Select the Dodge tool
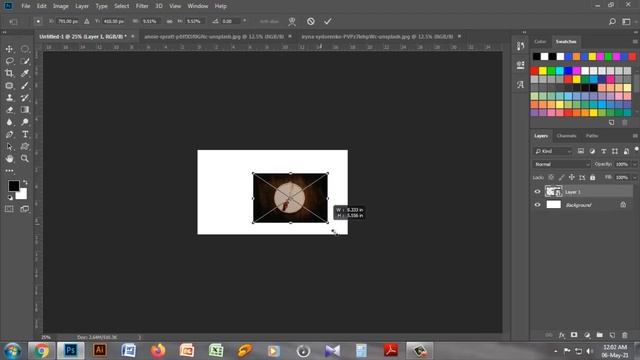This screenshot has width=640, height=360. 24,122
